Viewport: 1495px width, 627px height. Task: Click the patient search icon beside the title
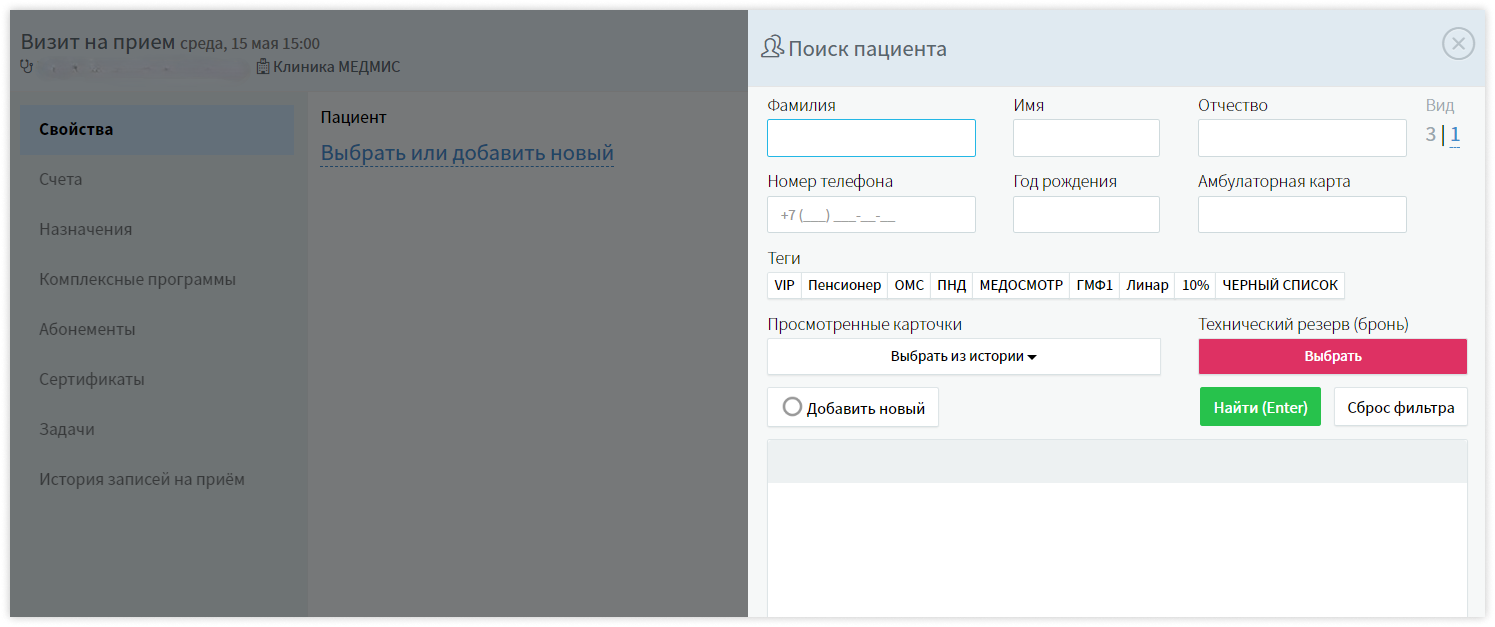(772, 47)
